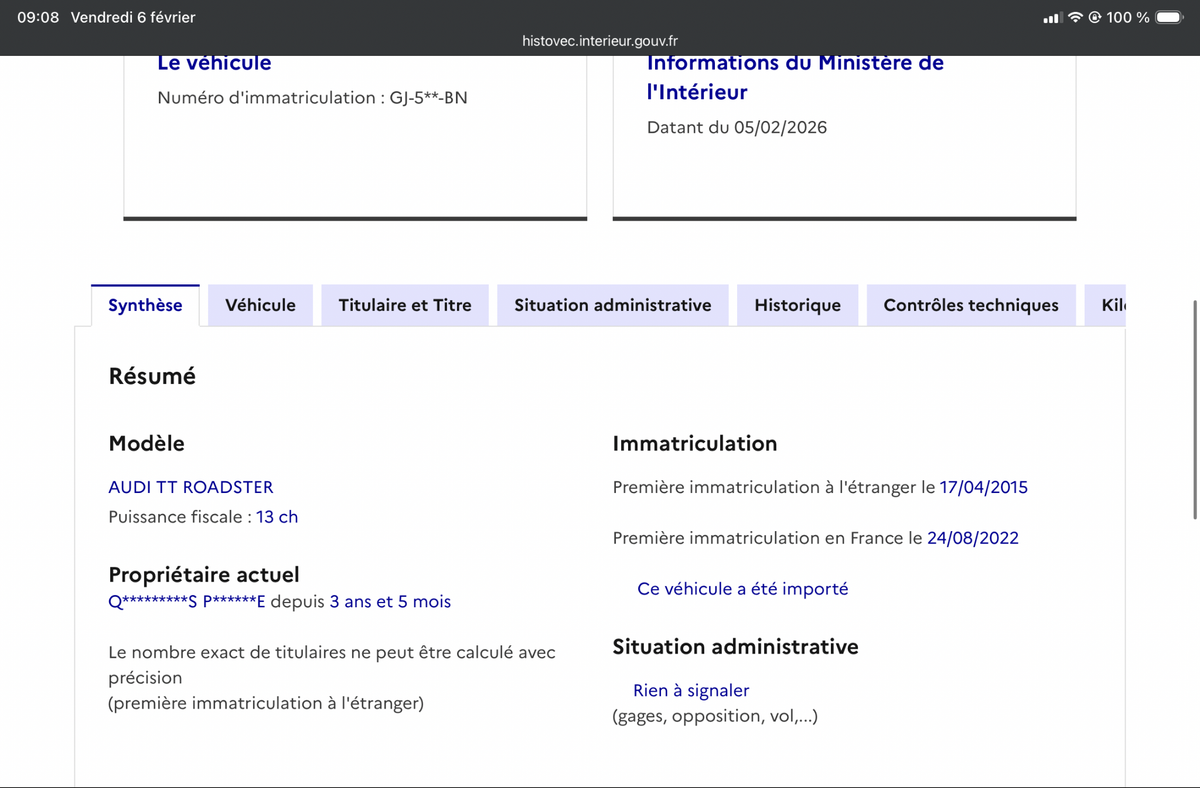
Task: Tap the 09:08 clock in status bar
Action: click(38, 18)
